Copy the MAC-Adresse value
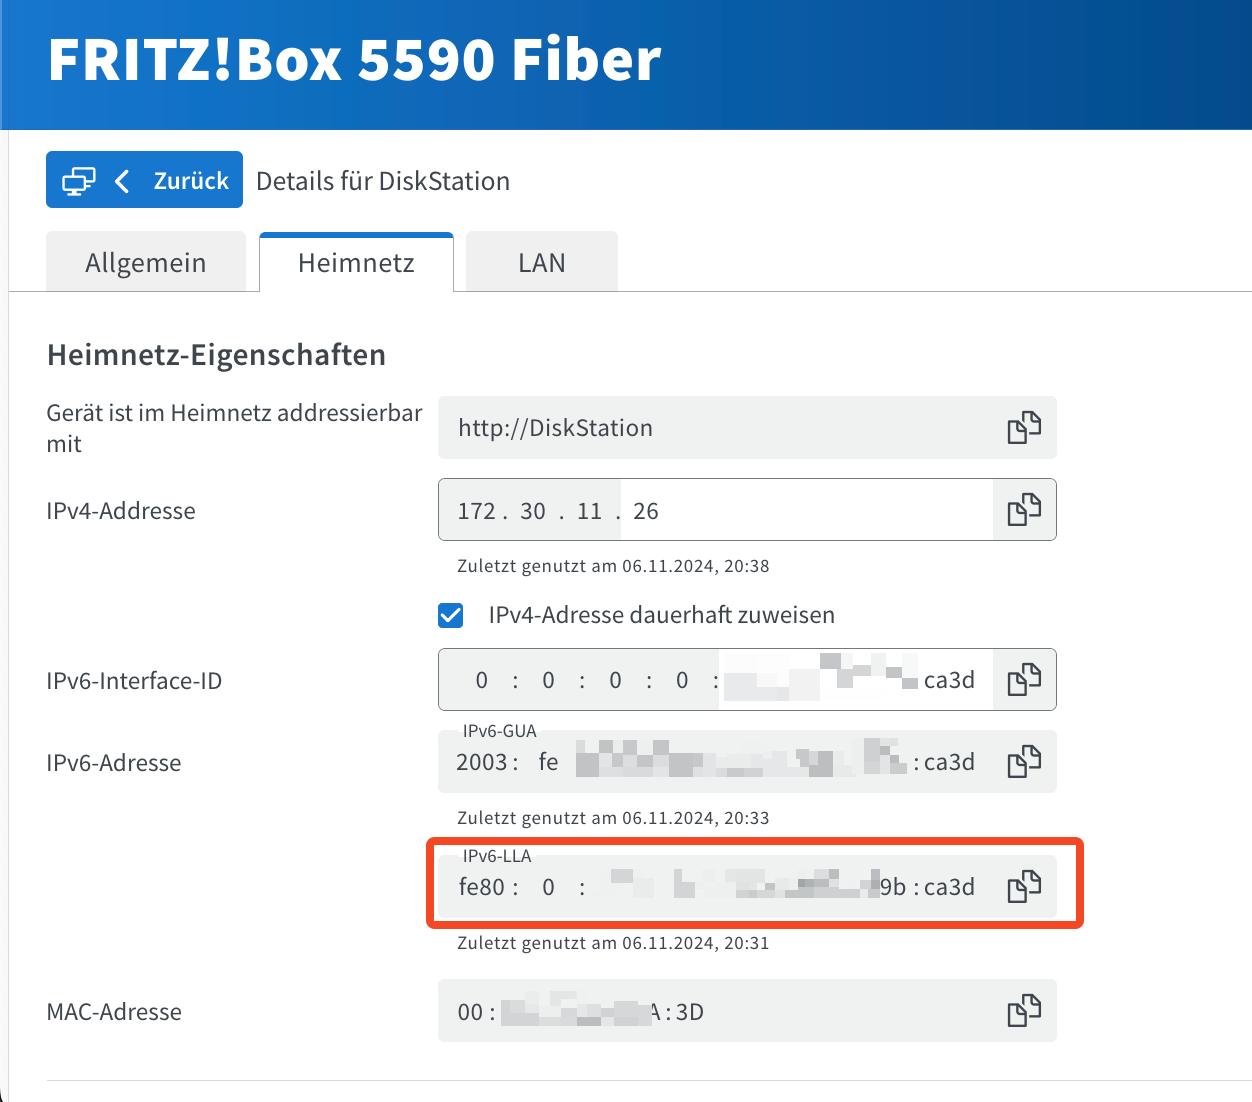 [1022, 1010]
